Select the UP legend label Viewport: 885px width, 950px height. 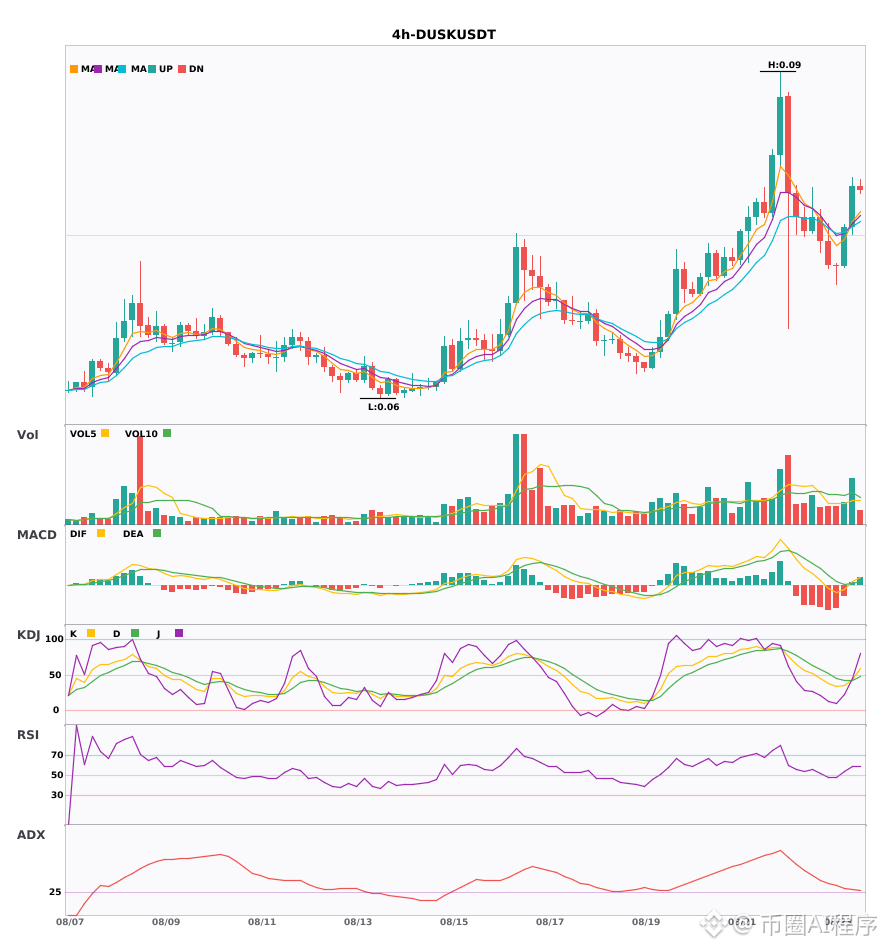[166, 69]
